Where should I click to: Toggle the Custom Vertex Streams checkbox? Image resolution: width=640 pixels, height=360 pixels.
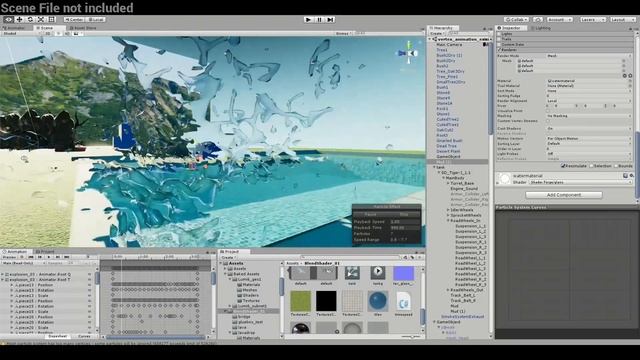[x=549, y=121]
